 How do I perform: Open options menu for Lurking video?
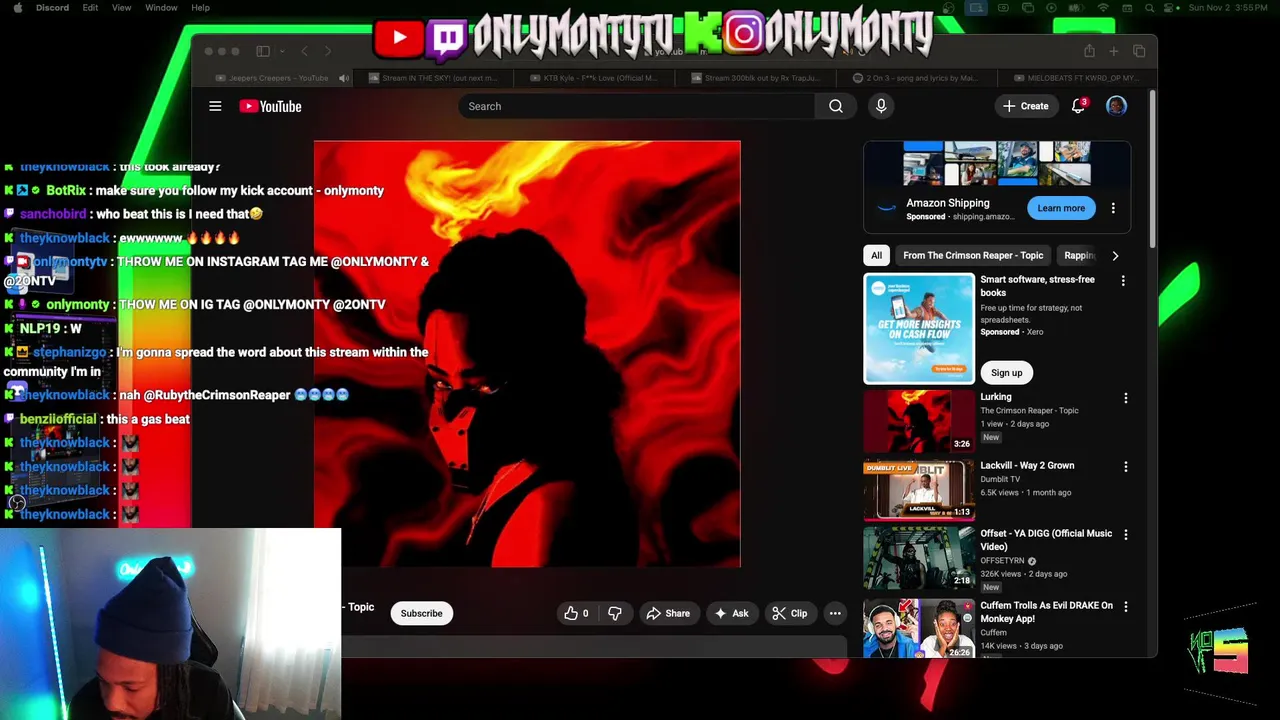click(x=1125, y=398)
